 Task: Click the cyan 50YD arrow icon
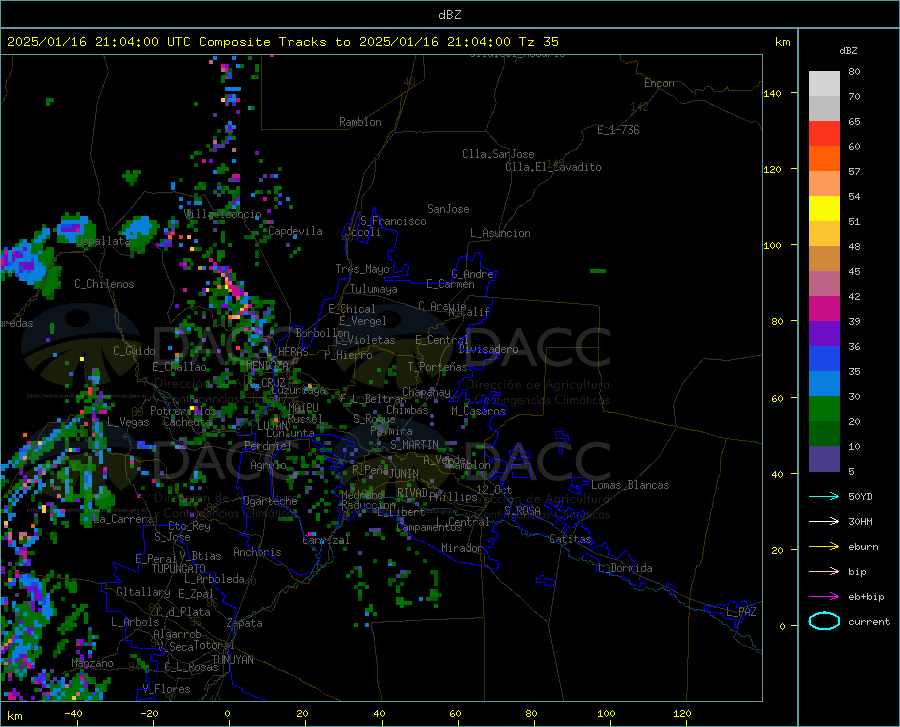(824, 496)
